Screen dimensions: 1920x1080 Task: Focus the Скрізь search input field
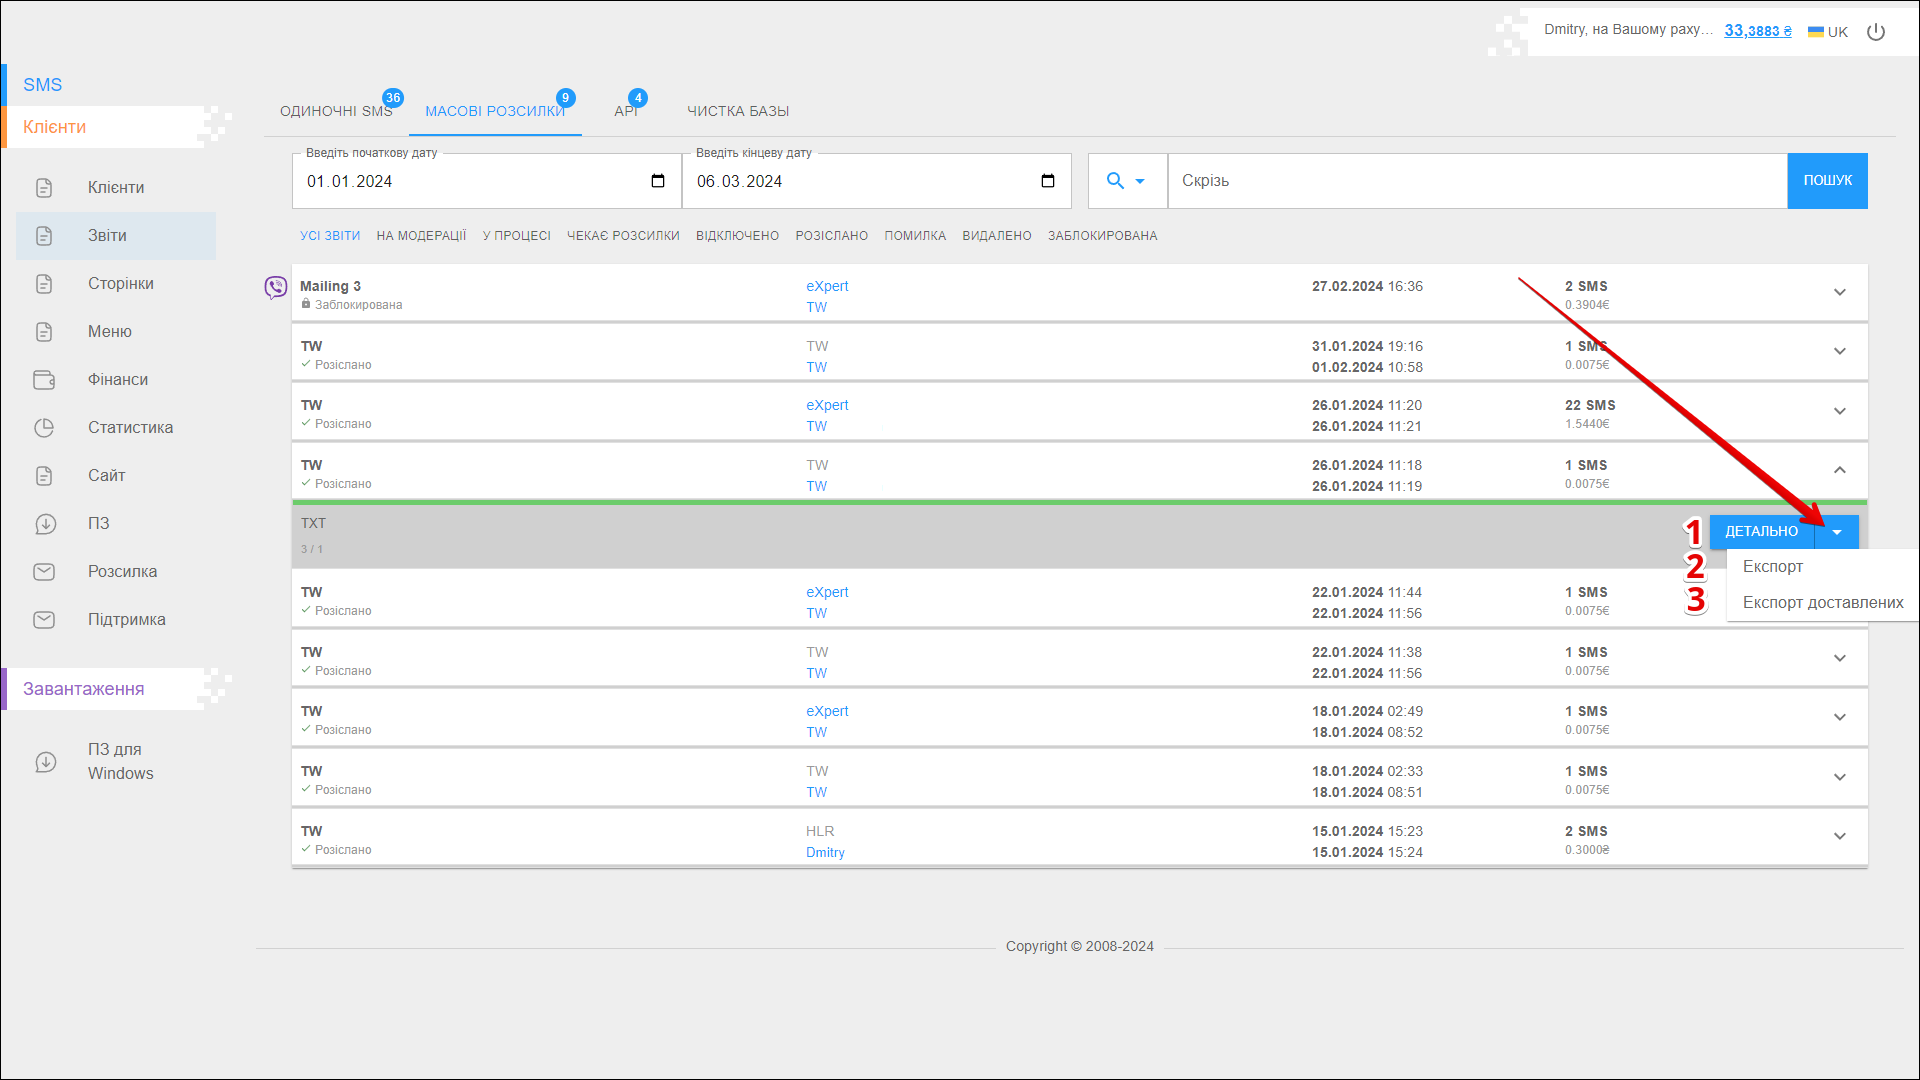tap(1476, 181)
